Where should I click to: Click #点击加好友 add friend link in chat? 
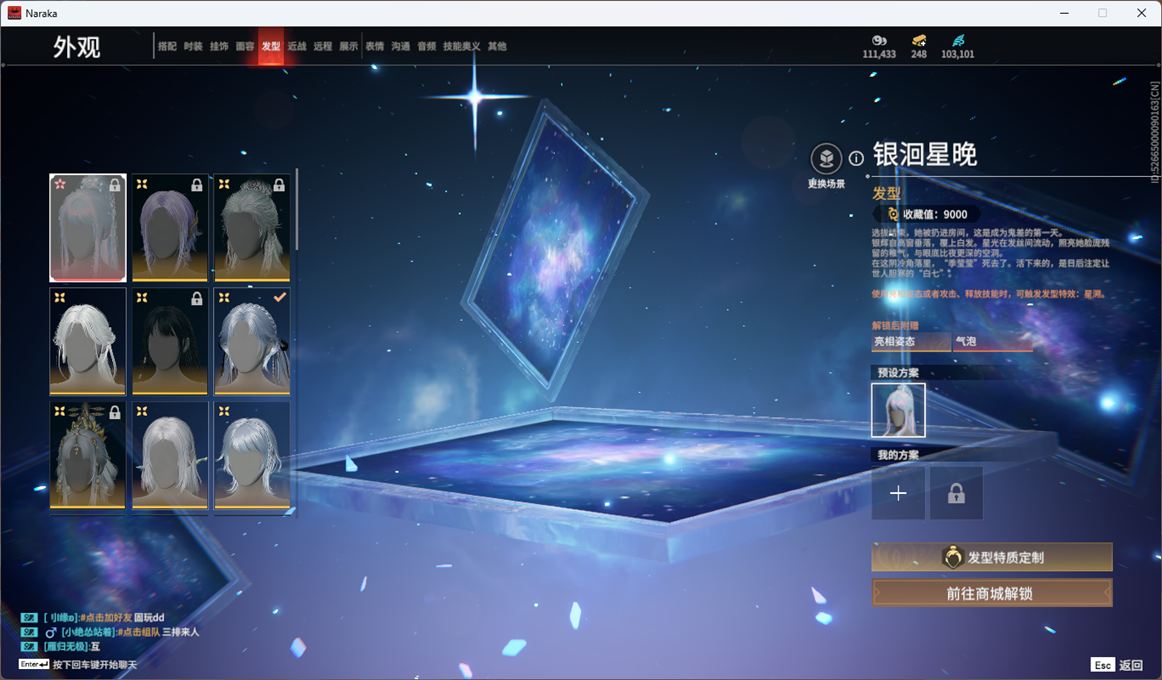point(106,617)
